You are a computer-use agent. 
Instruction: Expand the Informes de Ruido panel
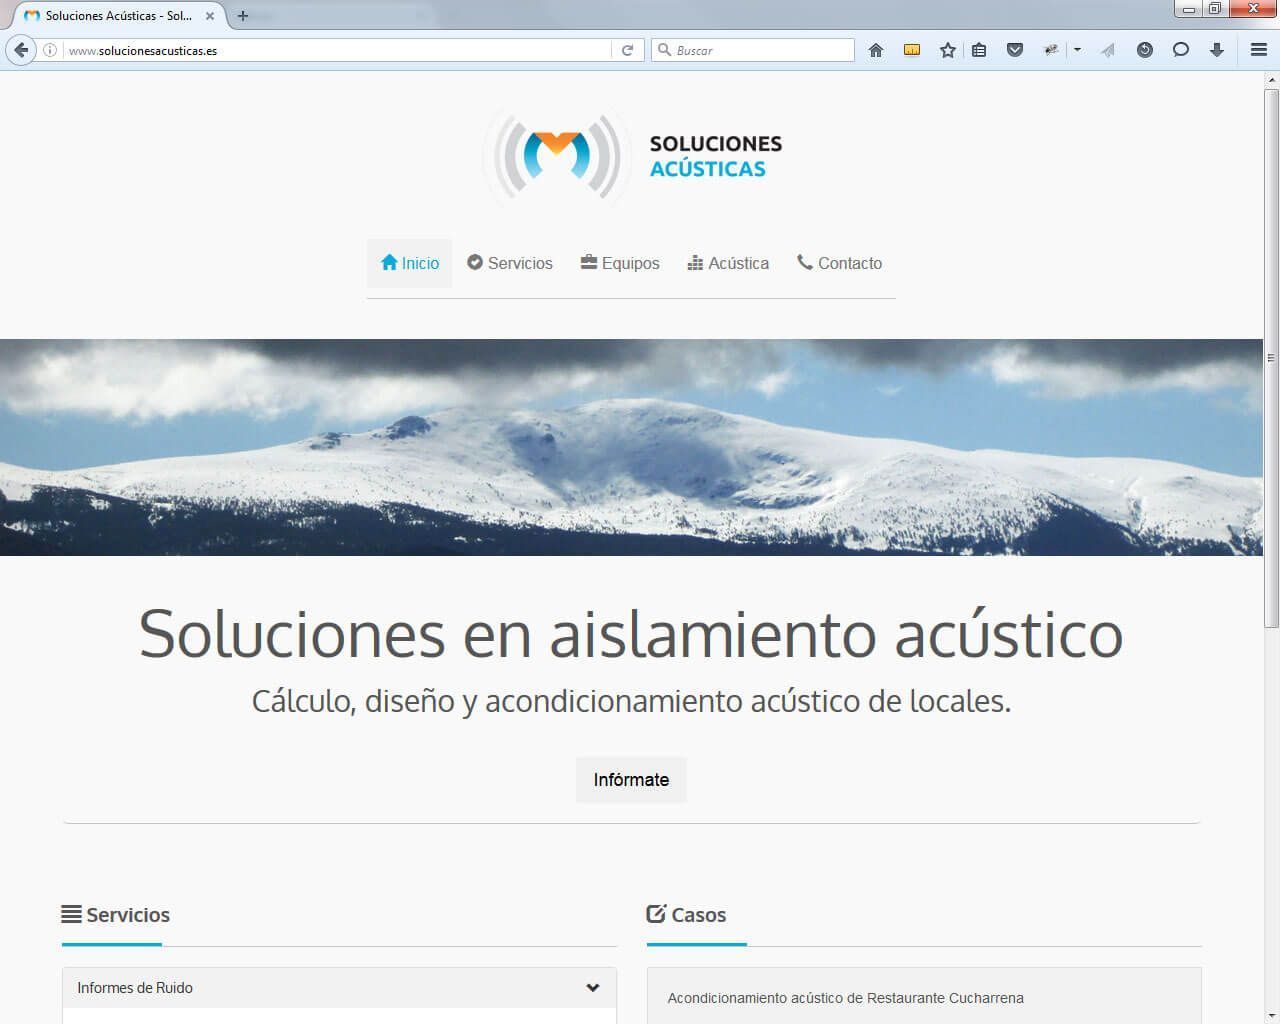click(339, 988)
